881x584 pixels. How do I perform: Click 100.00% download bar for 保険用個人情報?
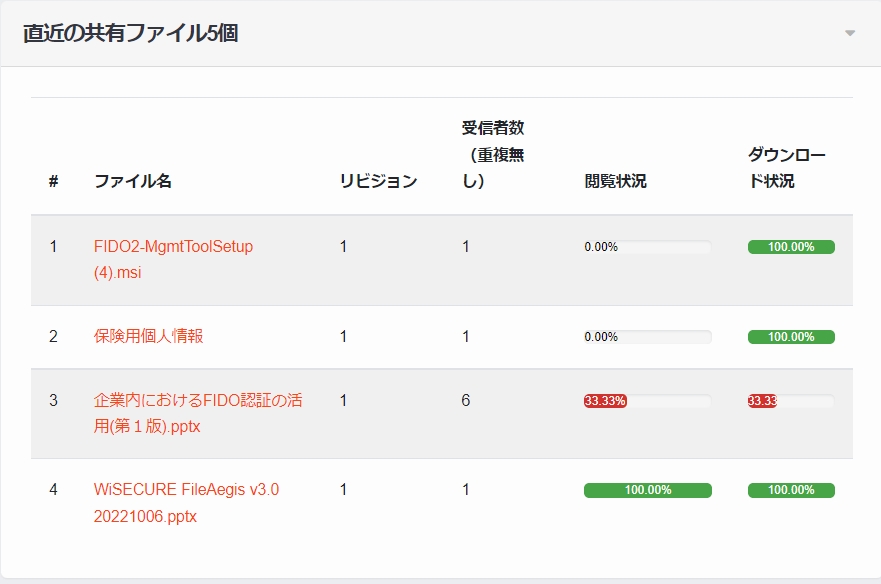point(791,337)
